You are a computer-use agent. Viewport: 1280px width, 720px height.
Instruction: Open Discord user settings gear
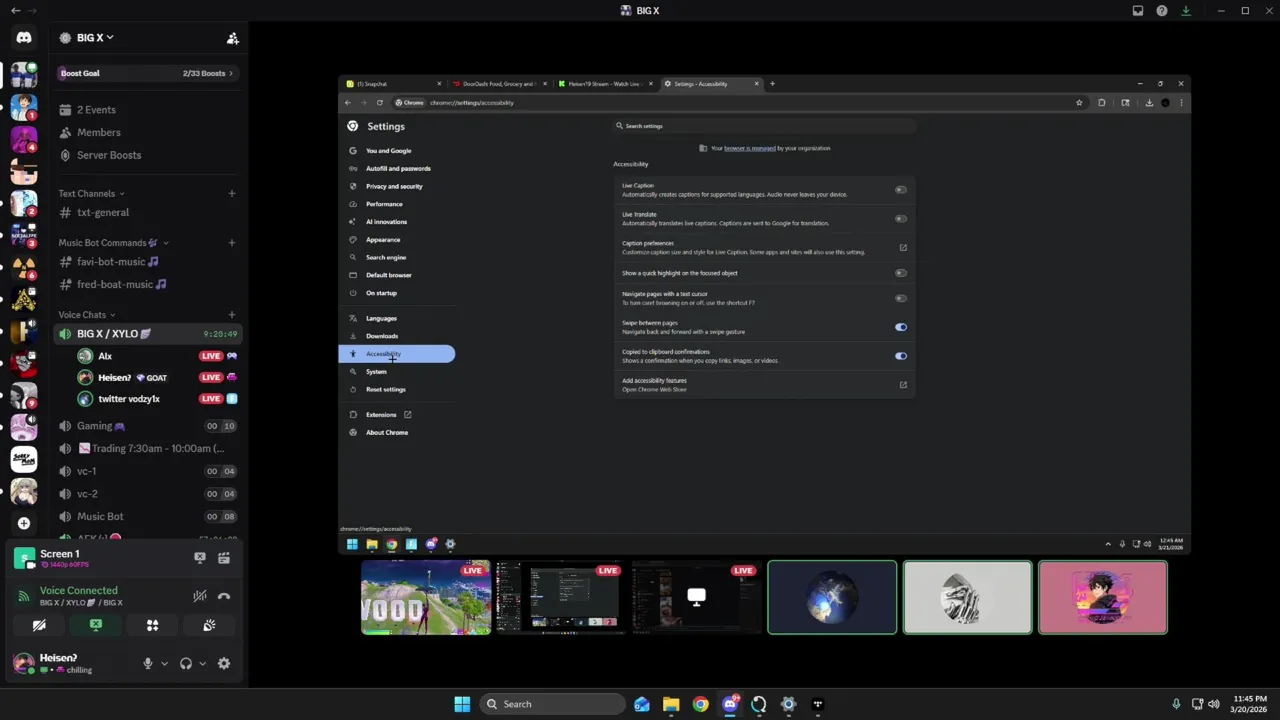224,663
